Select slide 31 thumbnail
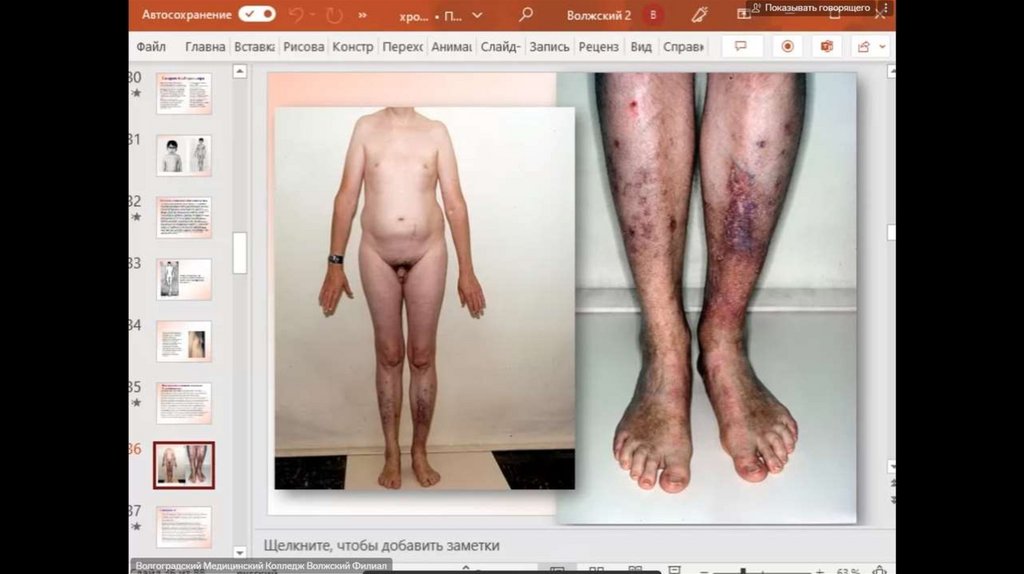Screen dimensions: 1024x574 (x=184, y=155)
